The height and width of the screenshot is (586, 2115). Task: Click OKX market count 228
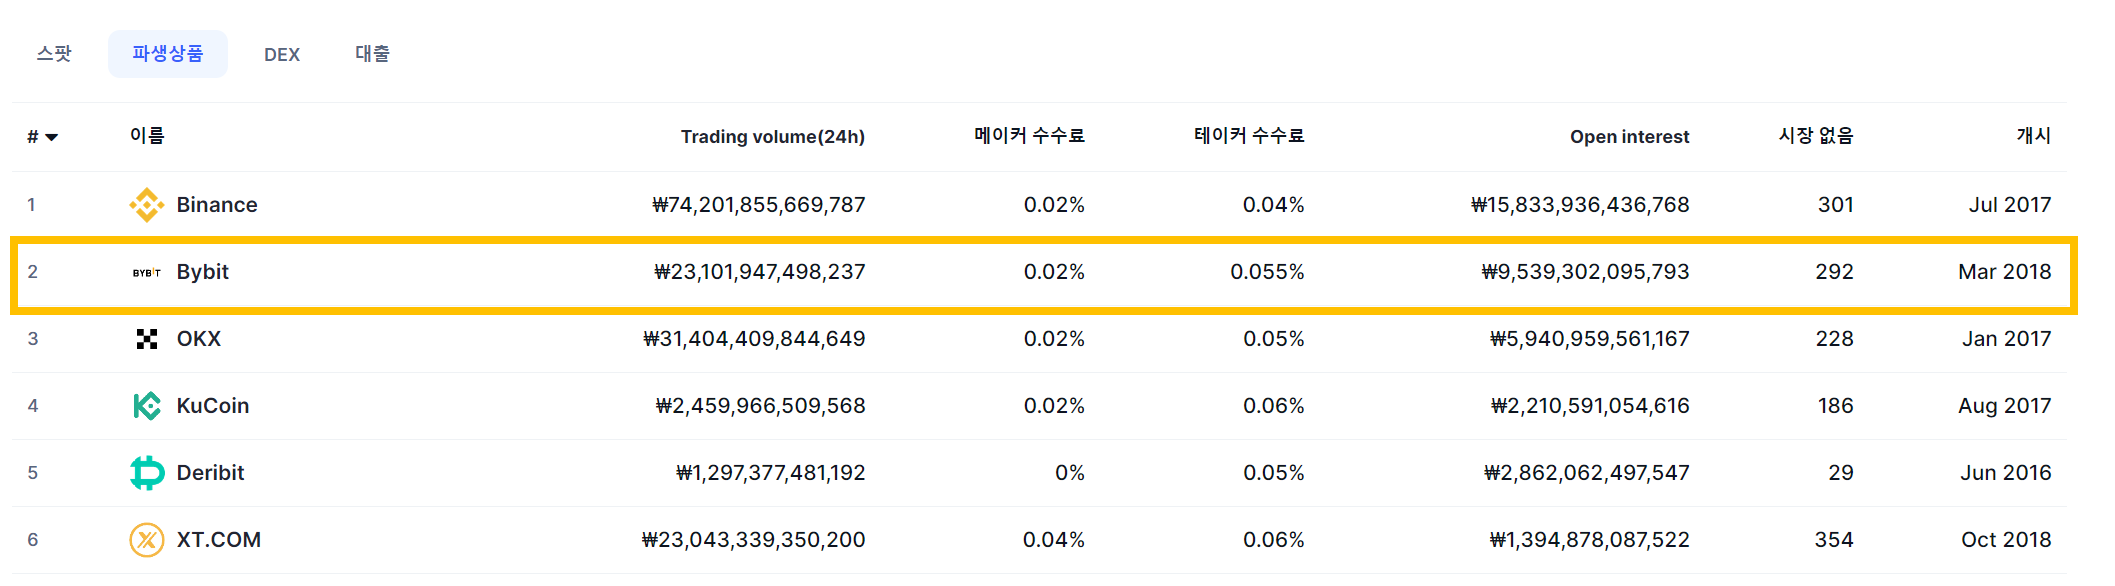click(x=1835, y=339)
